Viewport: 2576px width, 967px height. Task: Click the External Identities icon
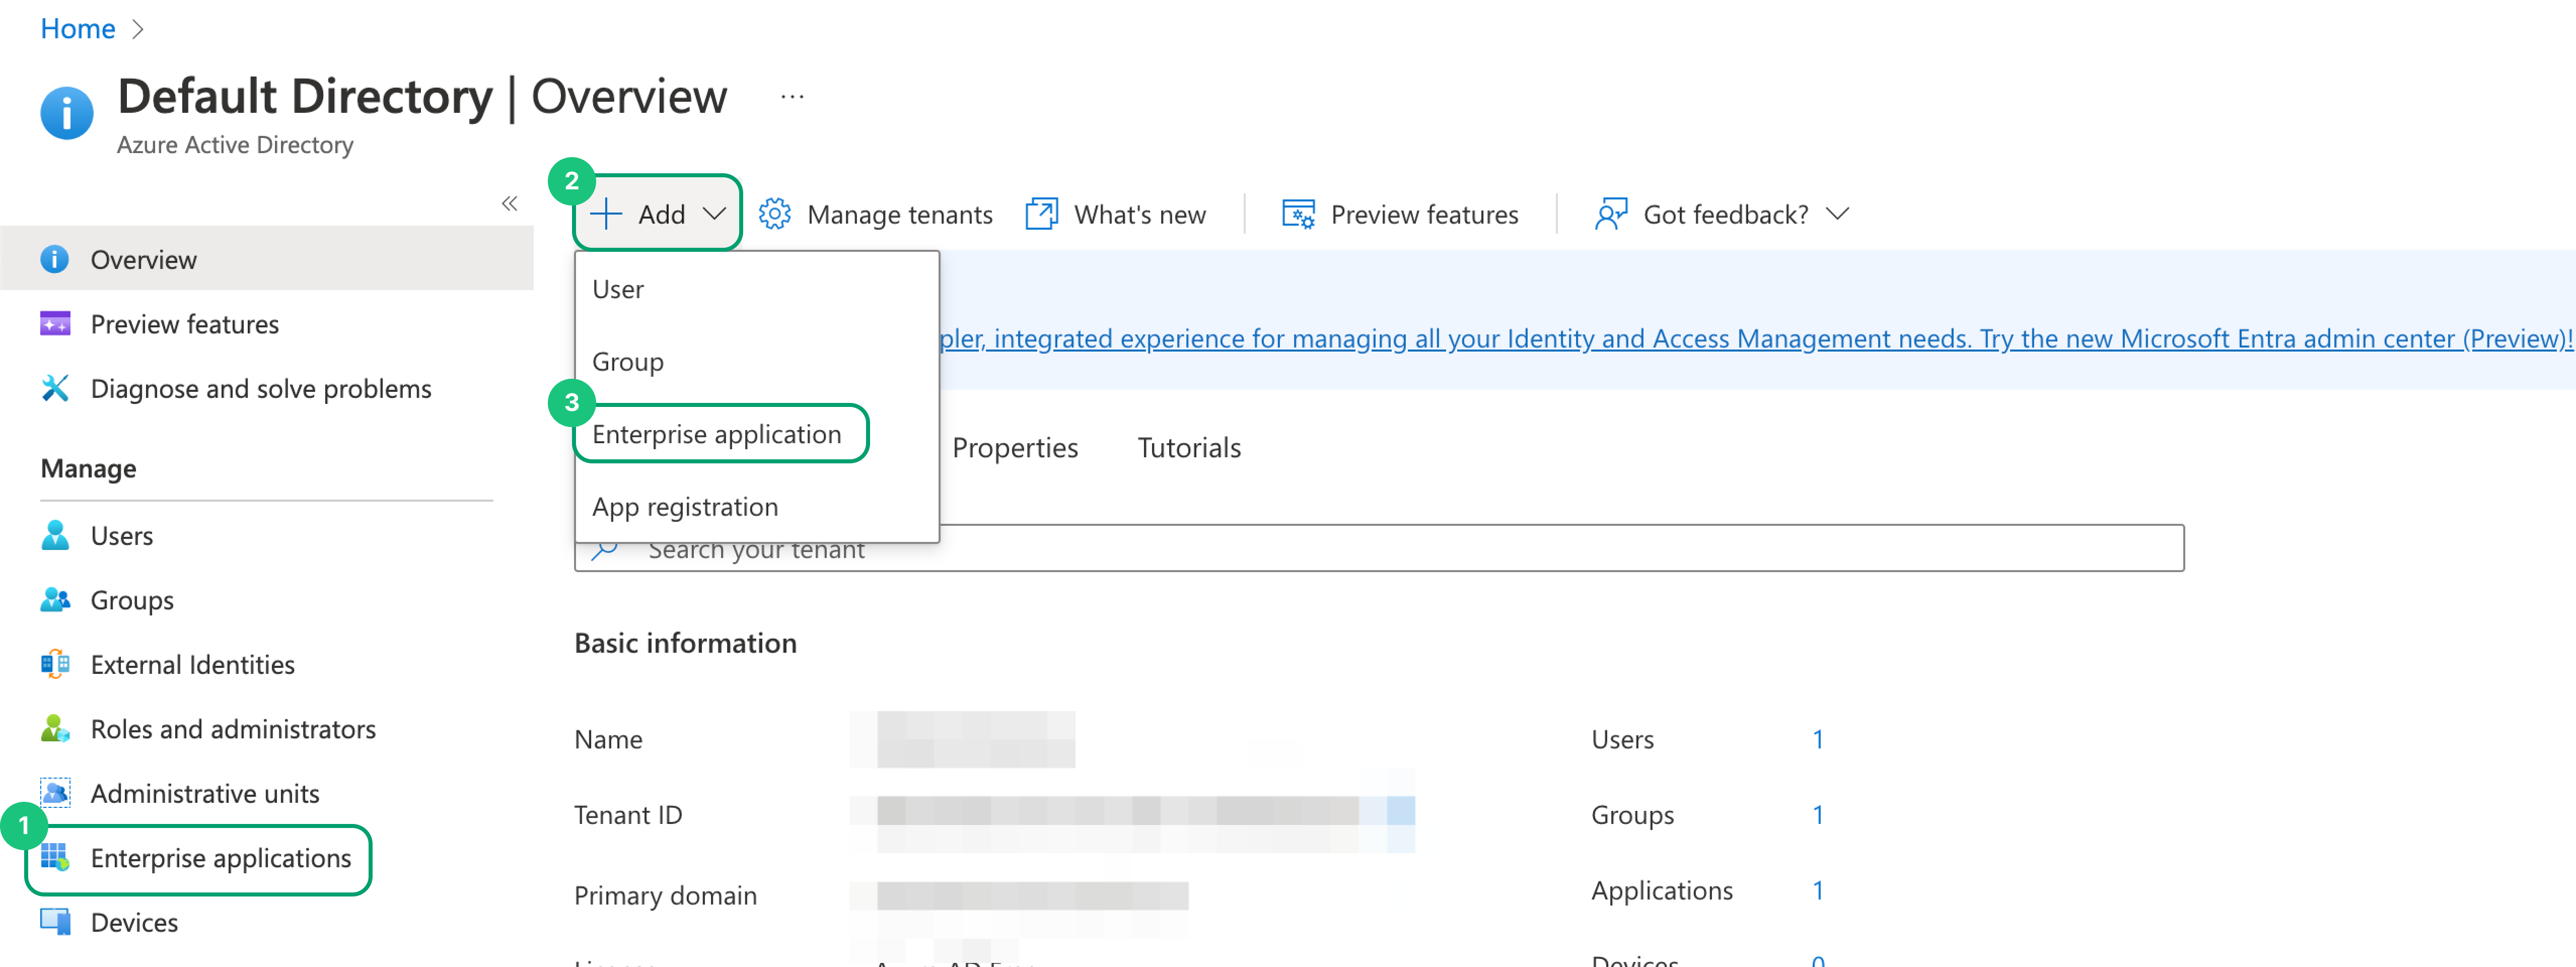pyautogui.click(x=55, y=664)
